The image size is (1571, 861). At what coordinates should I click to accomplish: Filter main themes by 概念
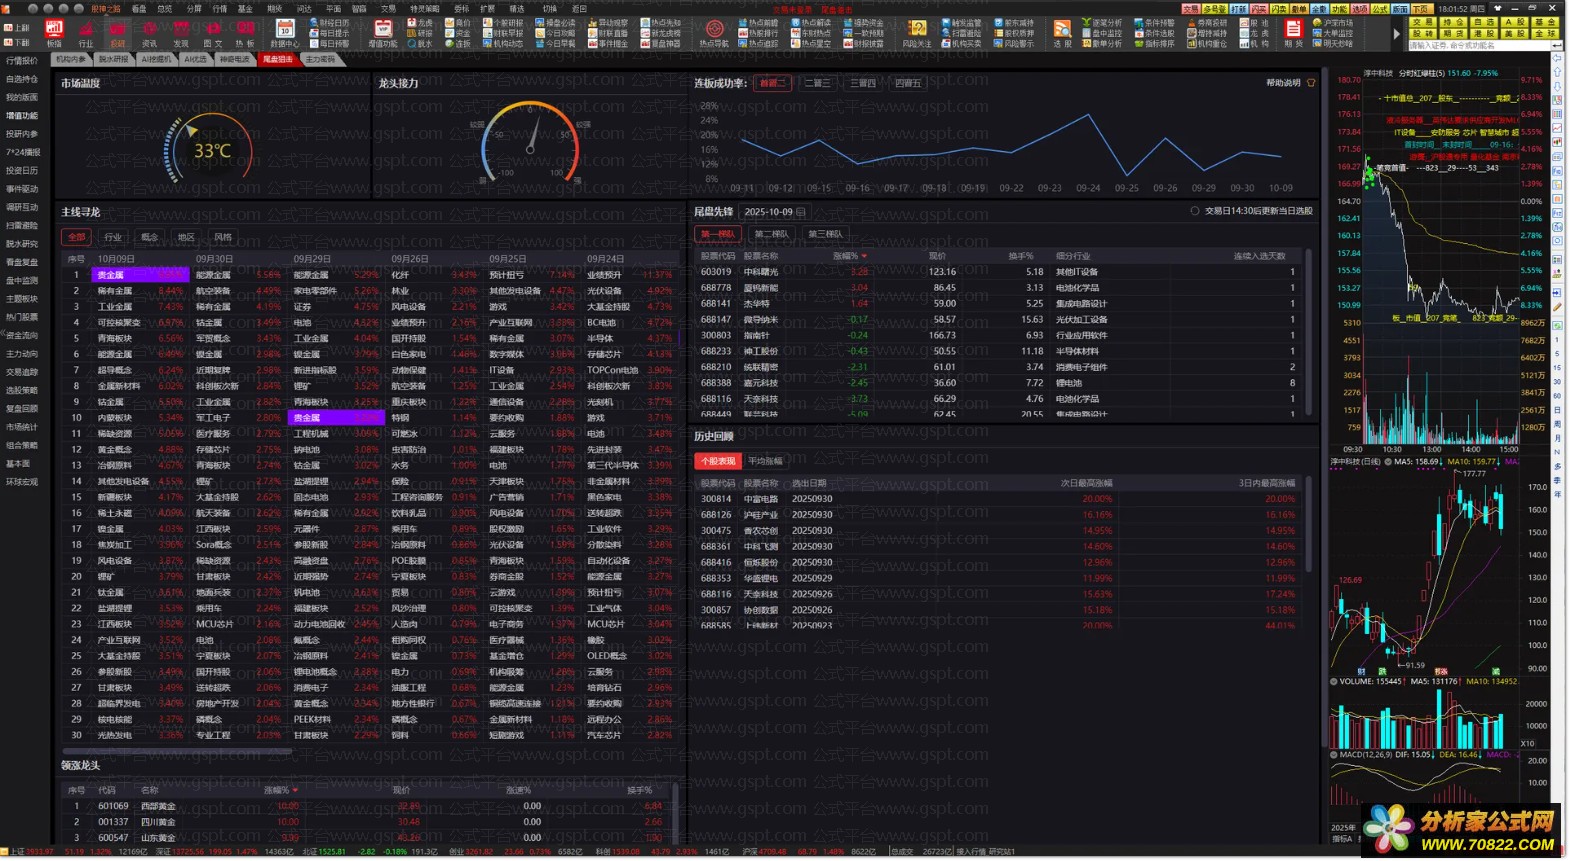[x=150, y=237]
